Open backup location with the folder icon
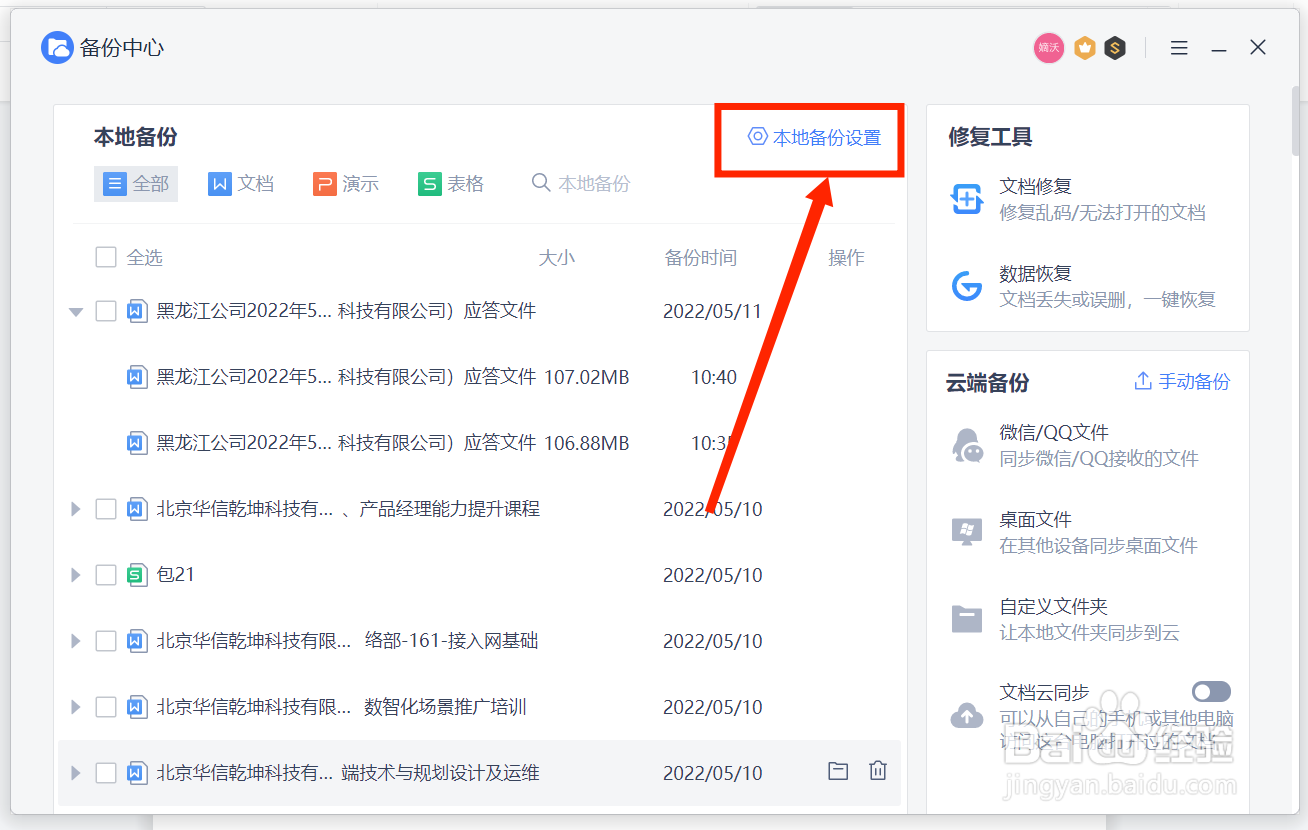This screenshot has width=1308, height=830. pos(837,770)
